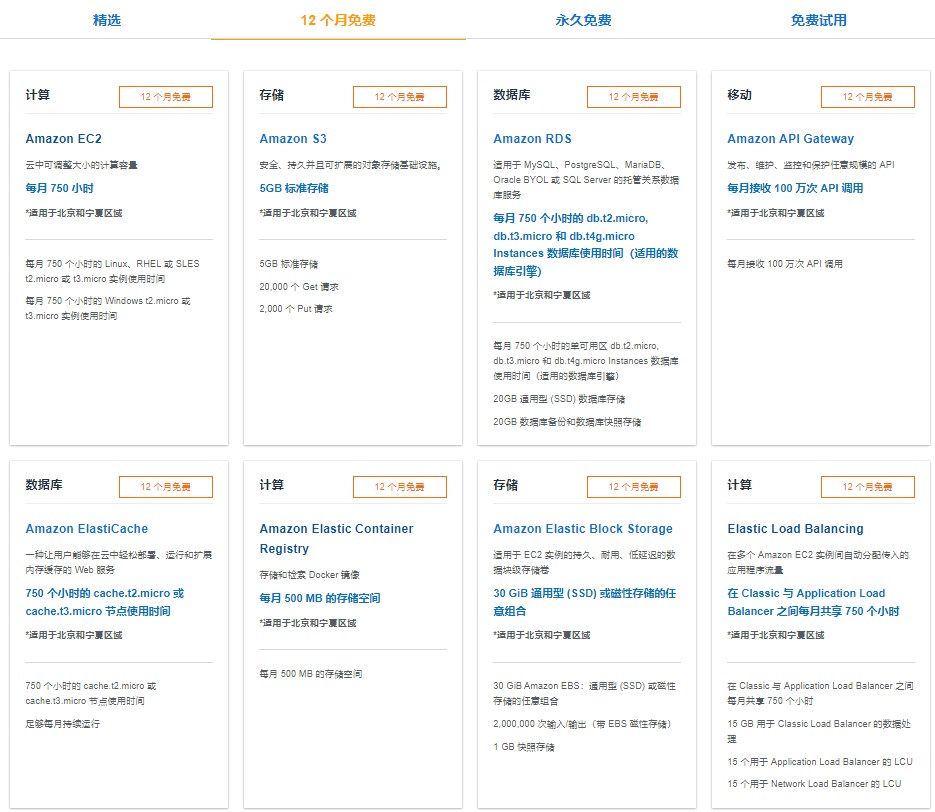Screen dimensions: 935x812
Task: Click 15 个用于 Network Load Balancer 的 LCU
Action: [x=814, y=784]
